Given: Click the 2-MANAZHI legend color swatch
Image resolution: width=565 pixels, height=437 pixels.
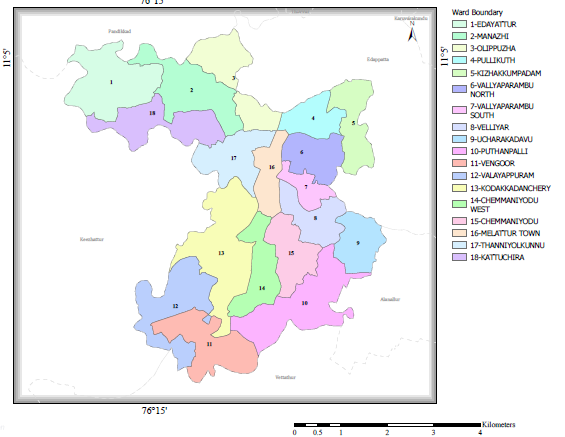Looking at the screenshot, I should [x=459, y=36].
